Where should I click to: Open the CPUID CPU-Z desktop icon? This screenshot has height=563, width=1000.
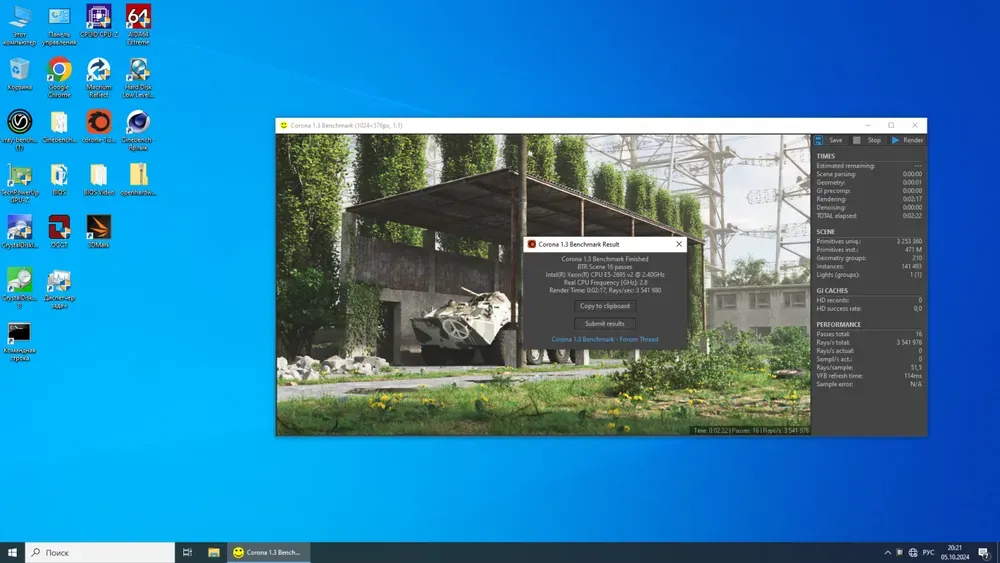pyautogui.click(x=99, y=22)
